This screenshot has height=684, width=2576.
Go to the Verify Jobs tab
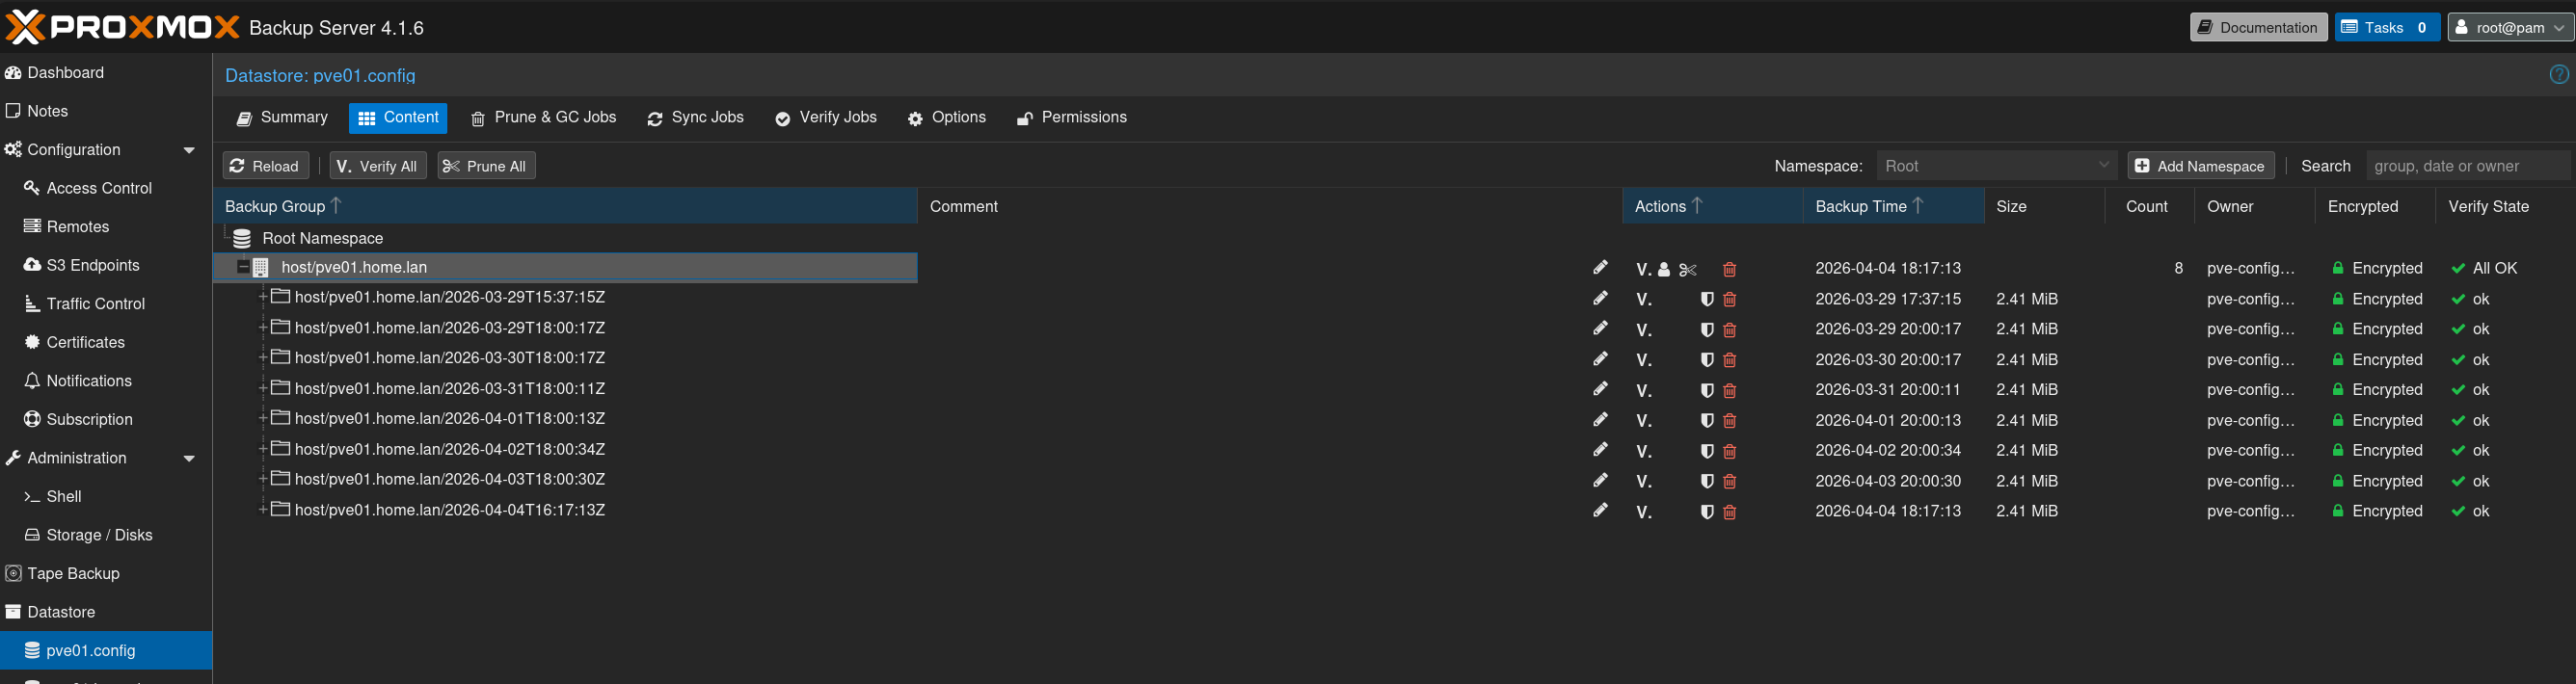[826, 118]
